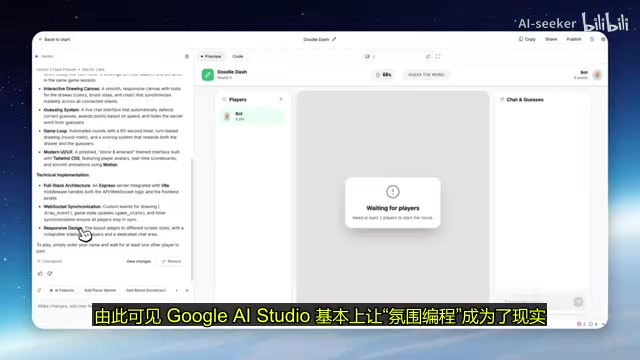Open settings gear at top right
This screenshot has height=360, width=640.
pos(603,39)
